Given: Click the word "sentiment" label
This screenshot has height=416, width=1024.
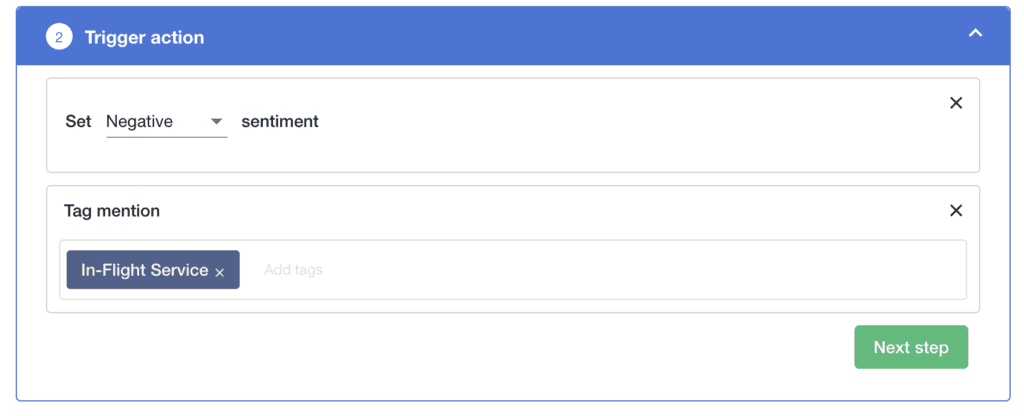Looking at the screenshot, I should [x=280, y=122].
